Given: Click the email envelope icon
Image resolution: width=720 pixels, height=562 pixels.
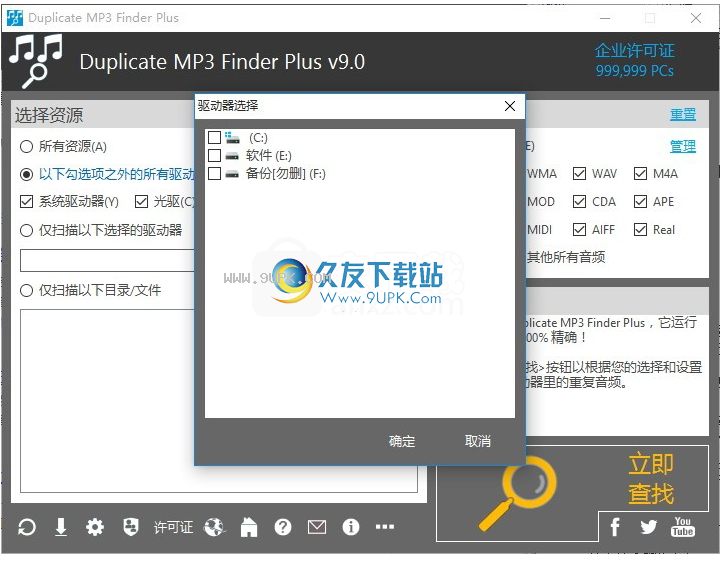Looking at the screenshot, I should pos(317,527).
